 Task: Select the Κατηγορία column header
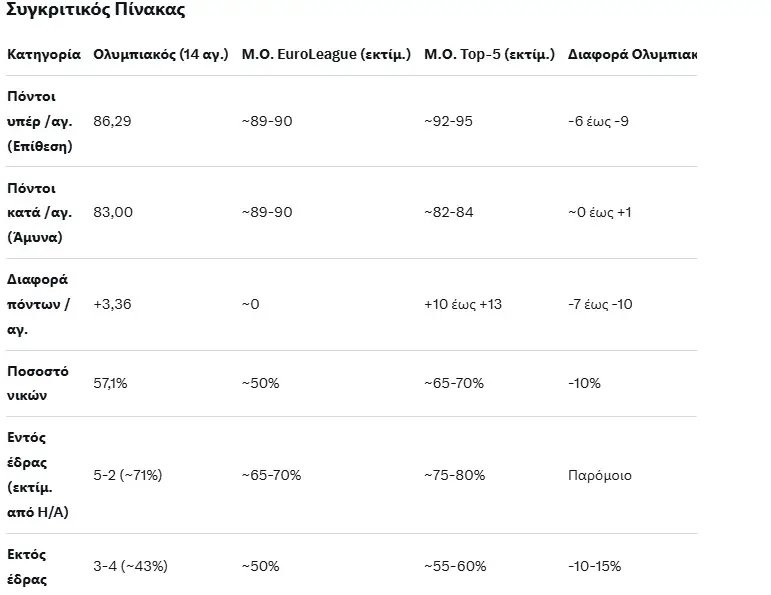pos(44,54)
